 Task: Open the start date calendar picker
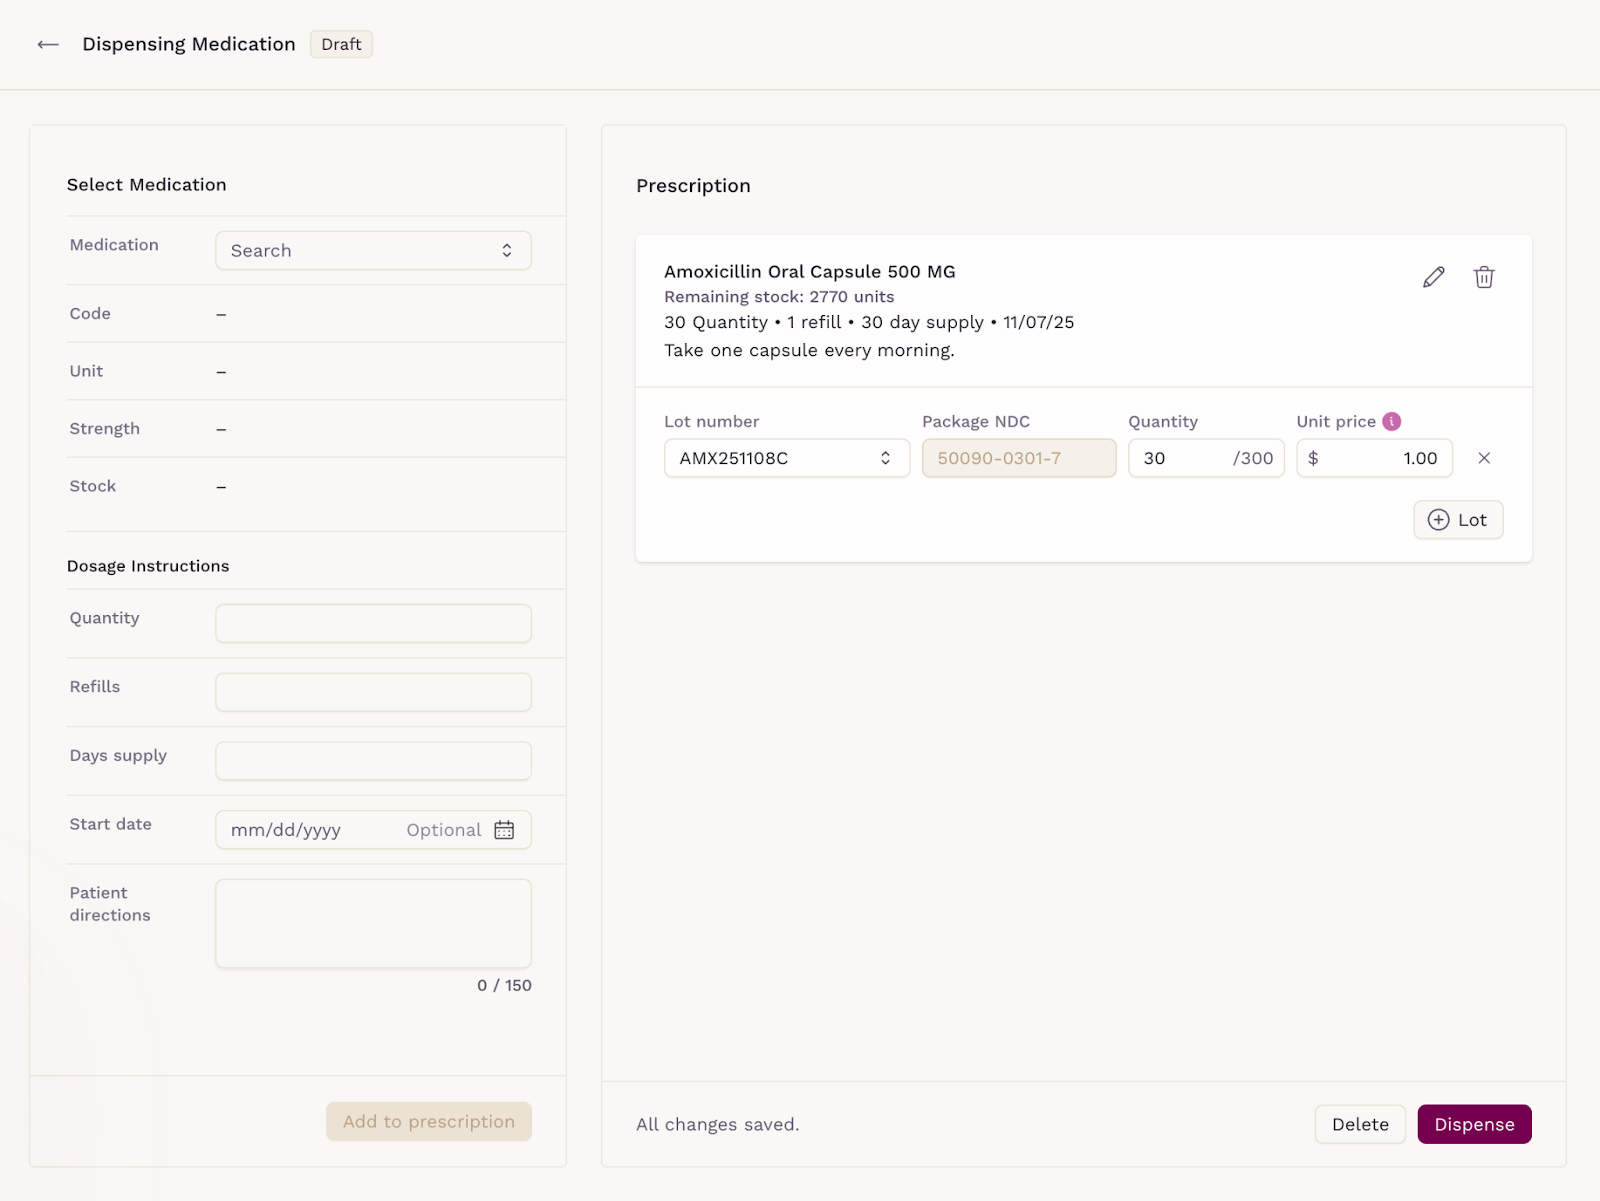click(504, 830)
